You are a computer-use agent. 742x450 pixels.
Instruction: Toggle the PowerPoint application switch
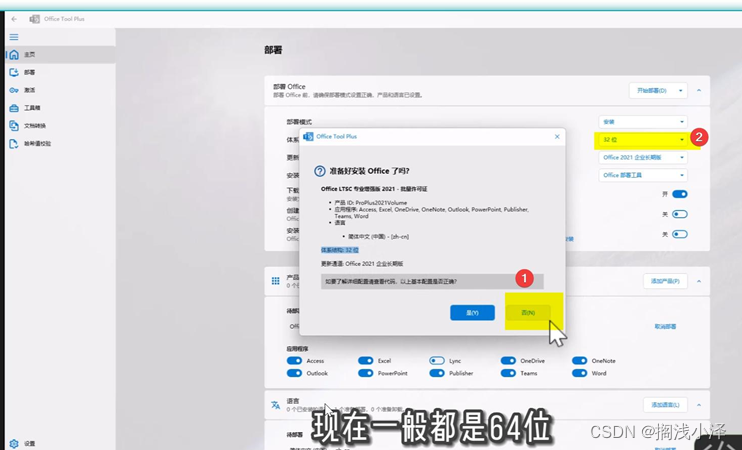coord(365,373)
